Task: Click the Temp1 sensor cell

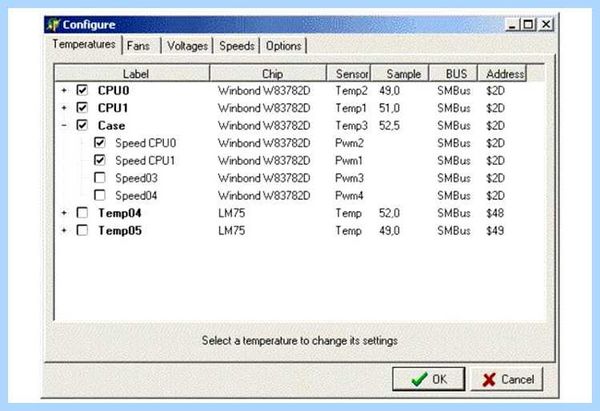Action: (351, 108)
